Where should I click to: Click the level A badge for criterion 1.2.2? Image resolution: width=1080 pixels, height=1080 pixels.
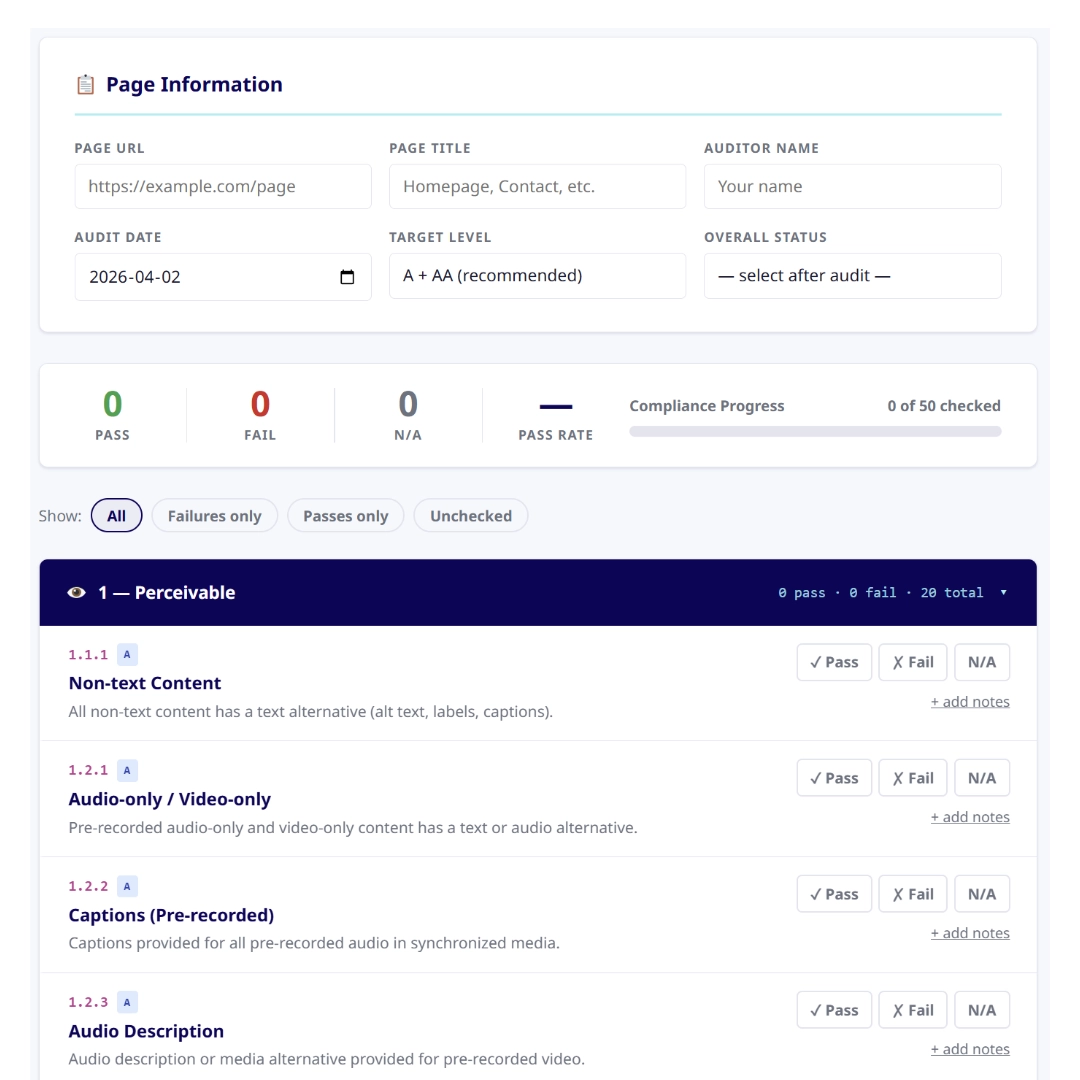(127, 886)
